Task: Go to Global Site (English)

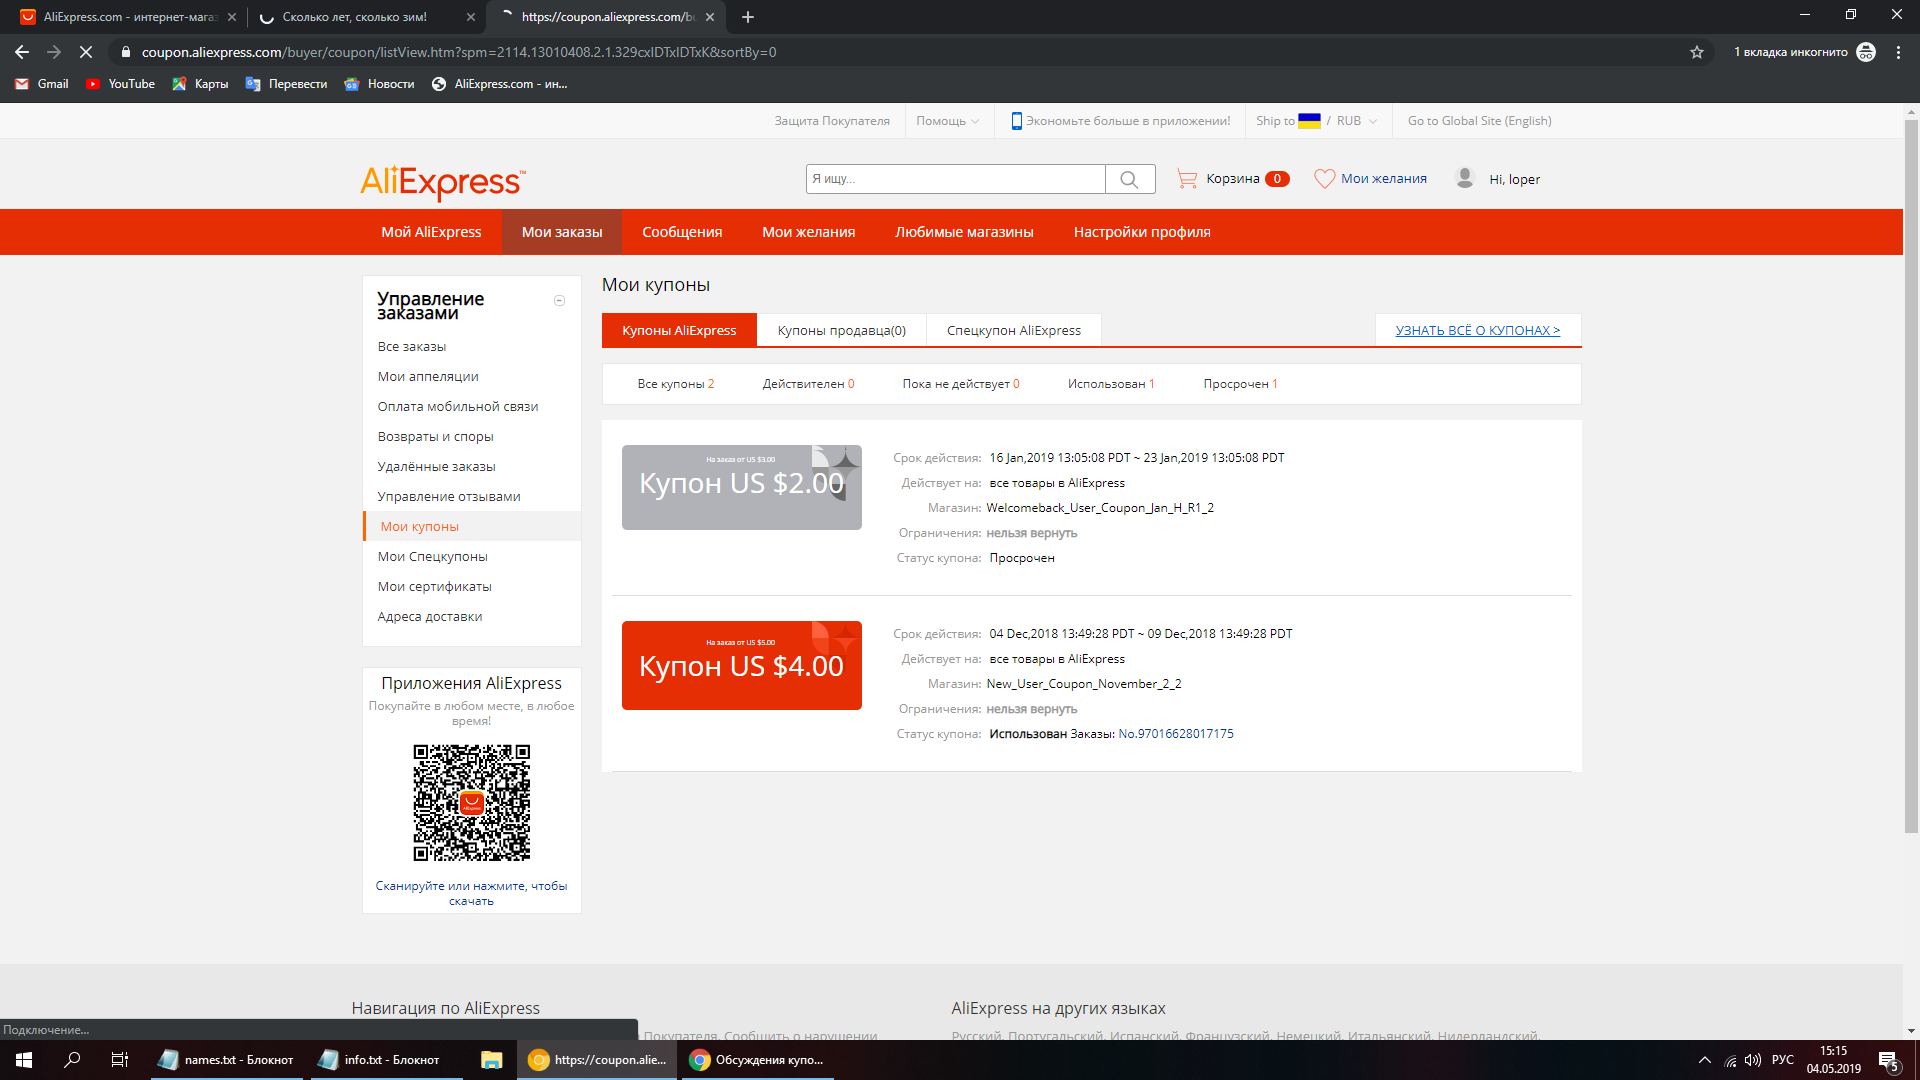Action: [1480, 121]
